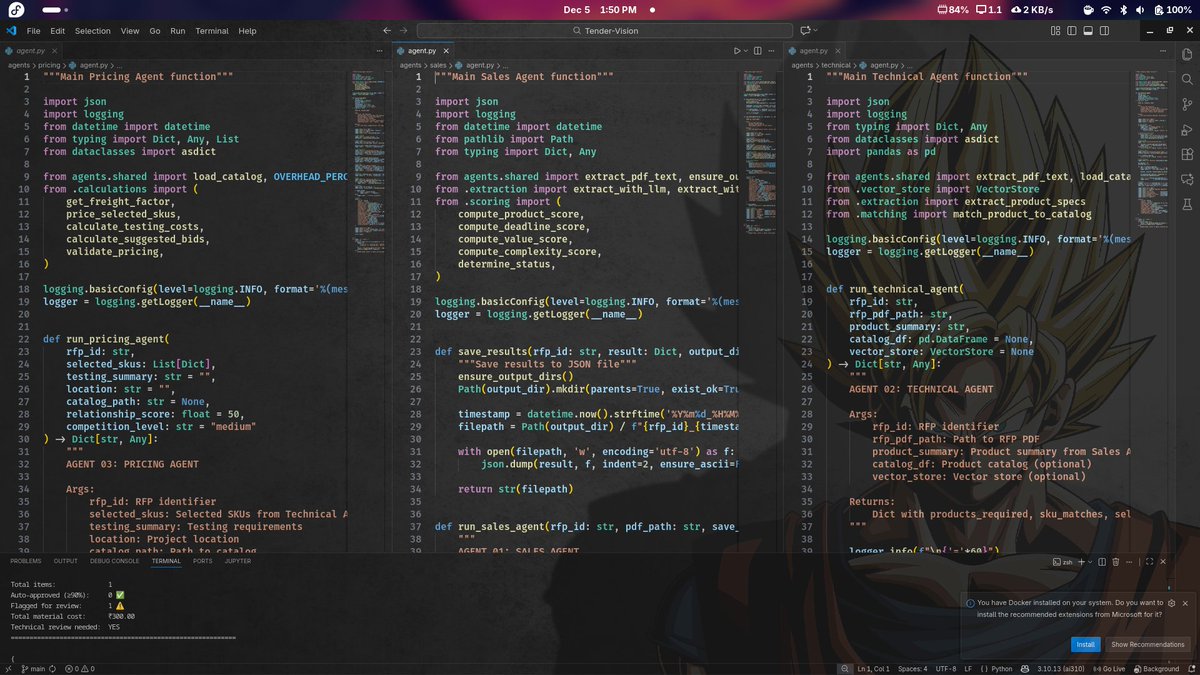Screen dimensions: 1200x675
Task: Maximize the terminal panel size
Action: (1151, 562)
